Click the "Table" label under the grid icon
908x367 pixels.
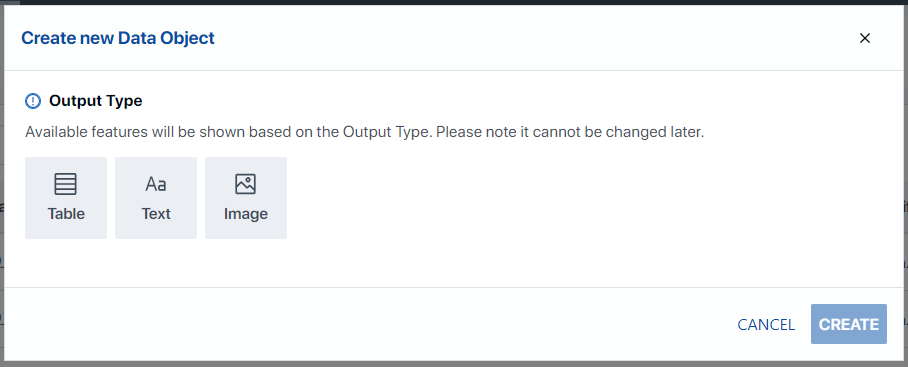point(66,214)
